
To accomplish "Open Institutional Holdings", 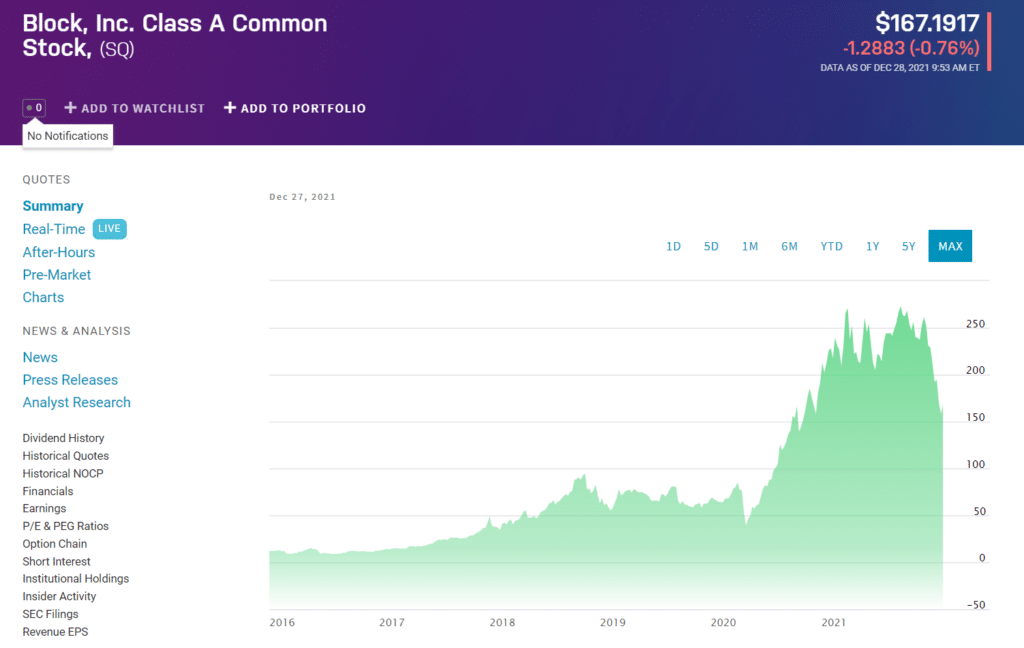I will click(76, 579).
